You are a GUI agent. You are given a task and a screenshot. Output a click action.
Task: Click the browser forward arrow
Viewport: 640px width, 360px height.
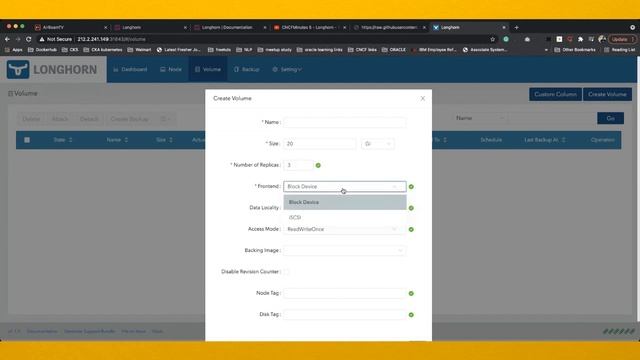pos(18,39)
